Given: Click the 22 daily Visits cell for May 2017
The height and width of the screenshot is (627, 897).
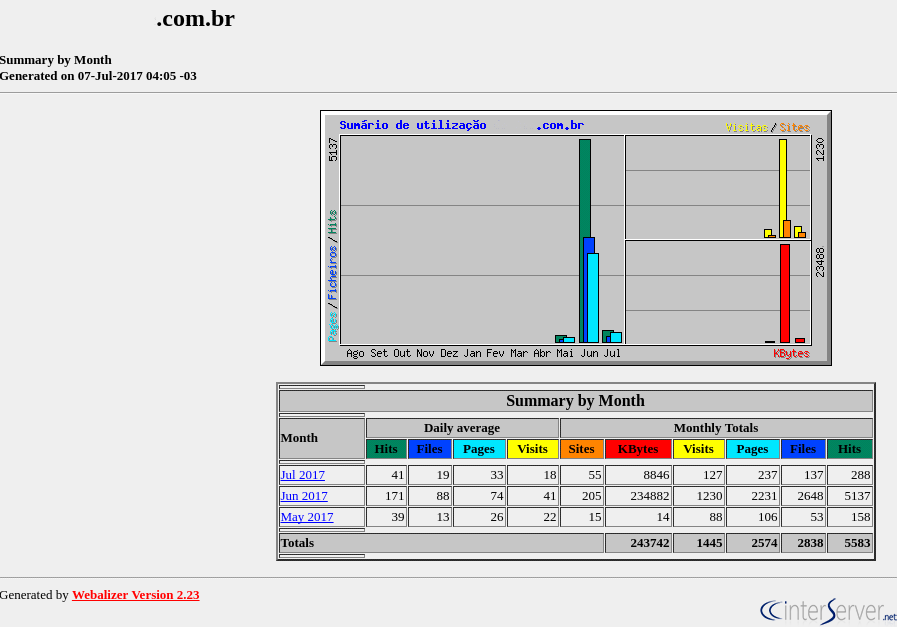Looking at the screenshot, I should (x=533, y=517).
